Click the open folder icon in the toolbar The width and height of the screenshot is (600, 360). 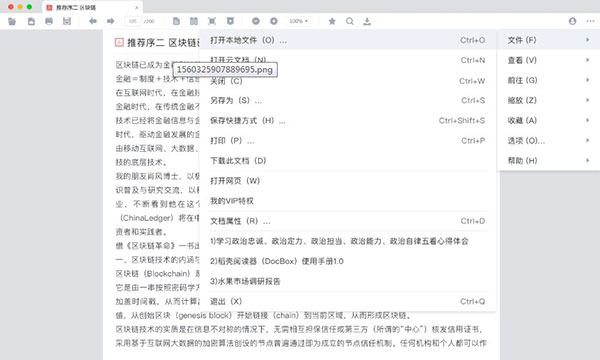pyautogui.click(x=12, y=21)
